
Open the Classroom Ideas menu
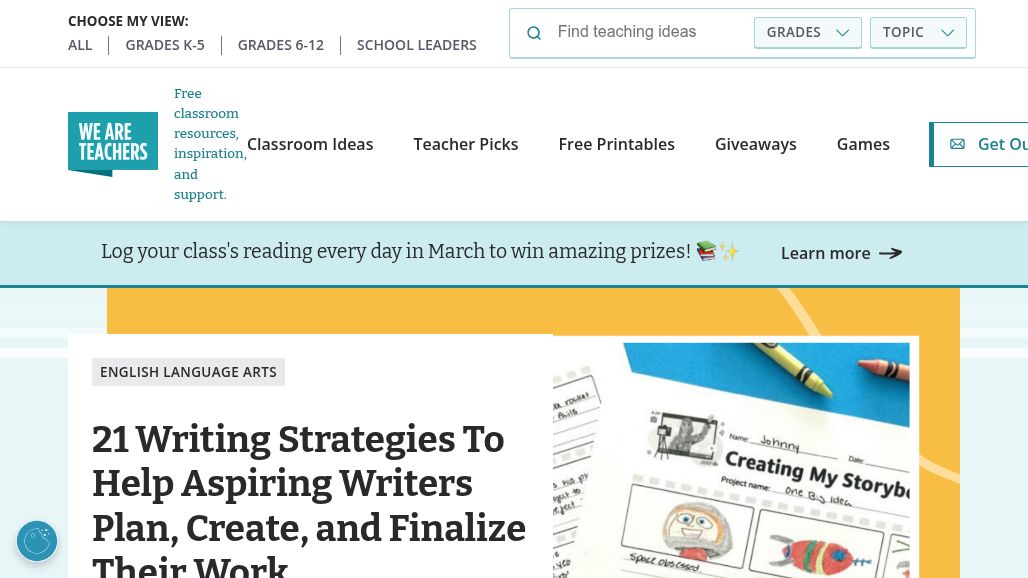(310, 144)
